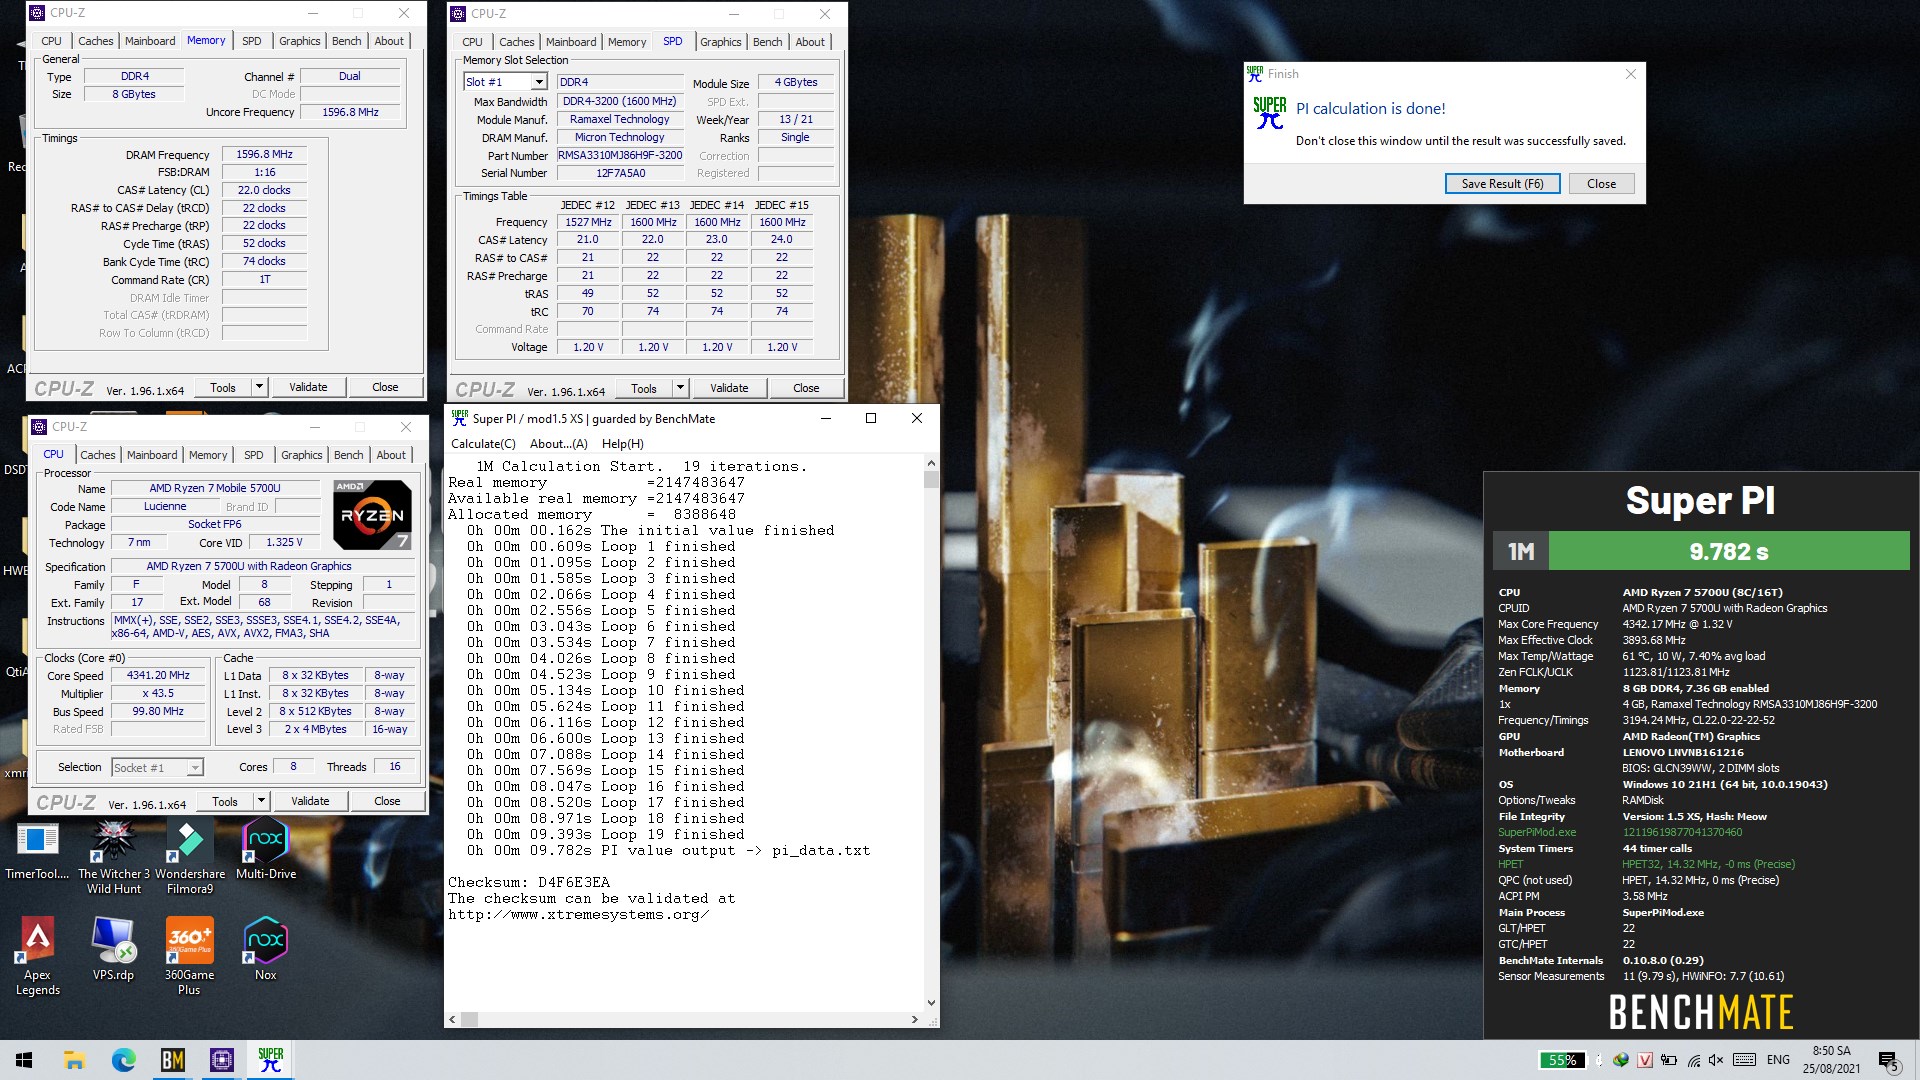Switch to BenchMate on the taskbar
The image size is (1920, 1080).
coord(172,1060)
